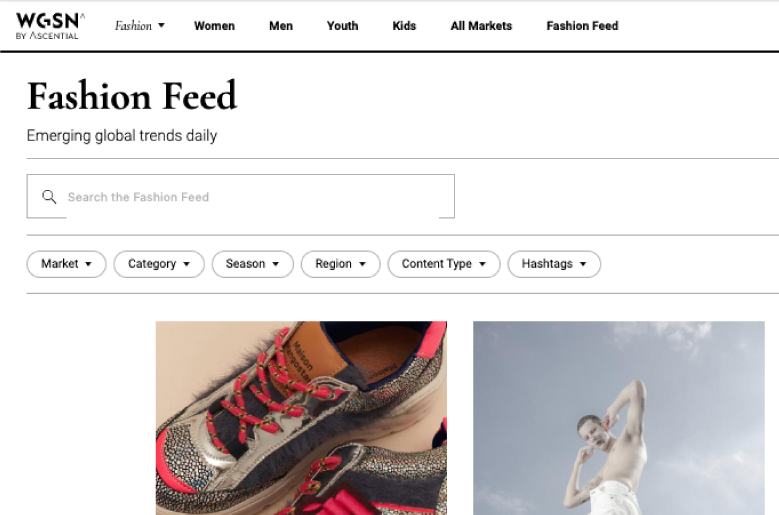The height and width of the screenshot is (515, 779).
Task: Open All Markets in navigation
Action: pyautogui.click(x=481, y=26)
